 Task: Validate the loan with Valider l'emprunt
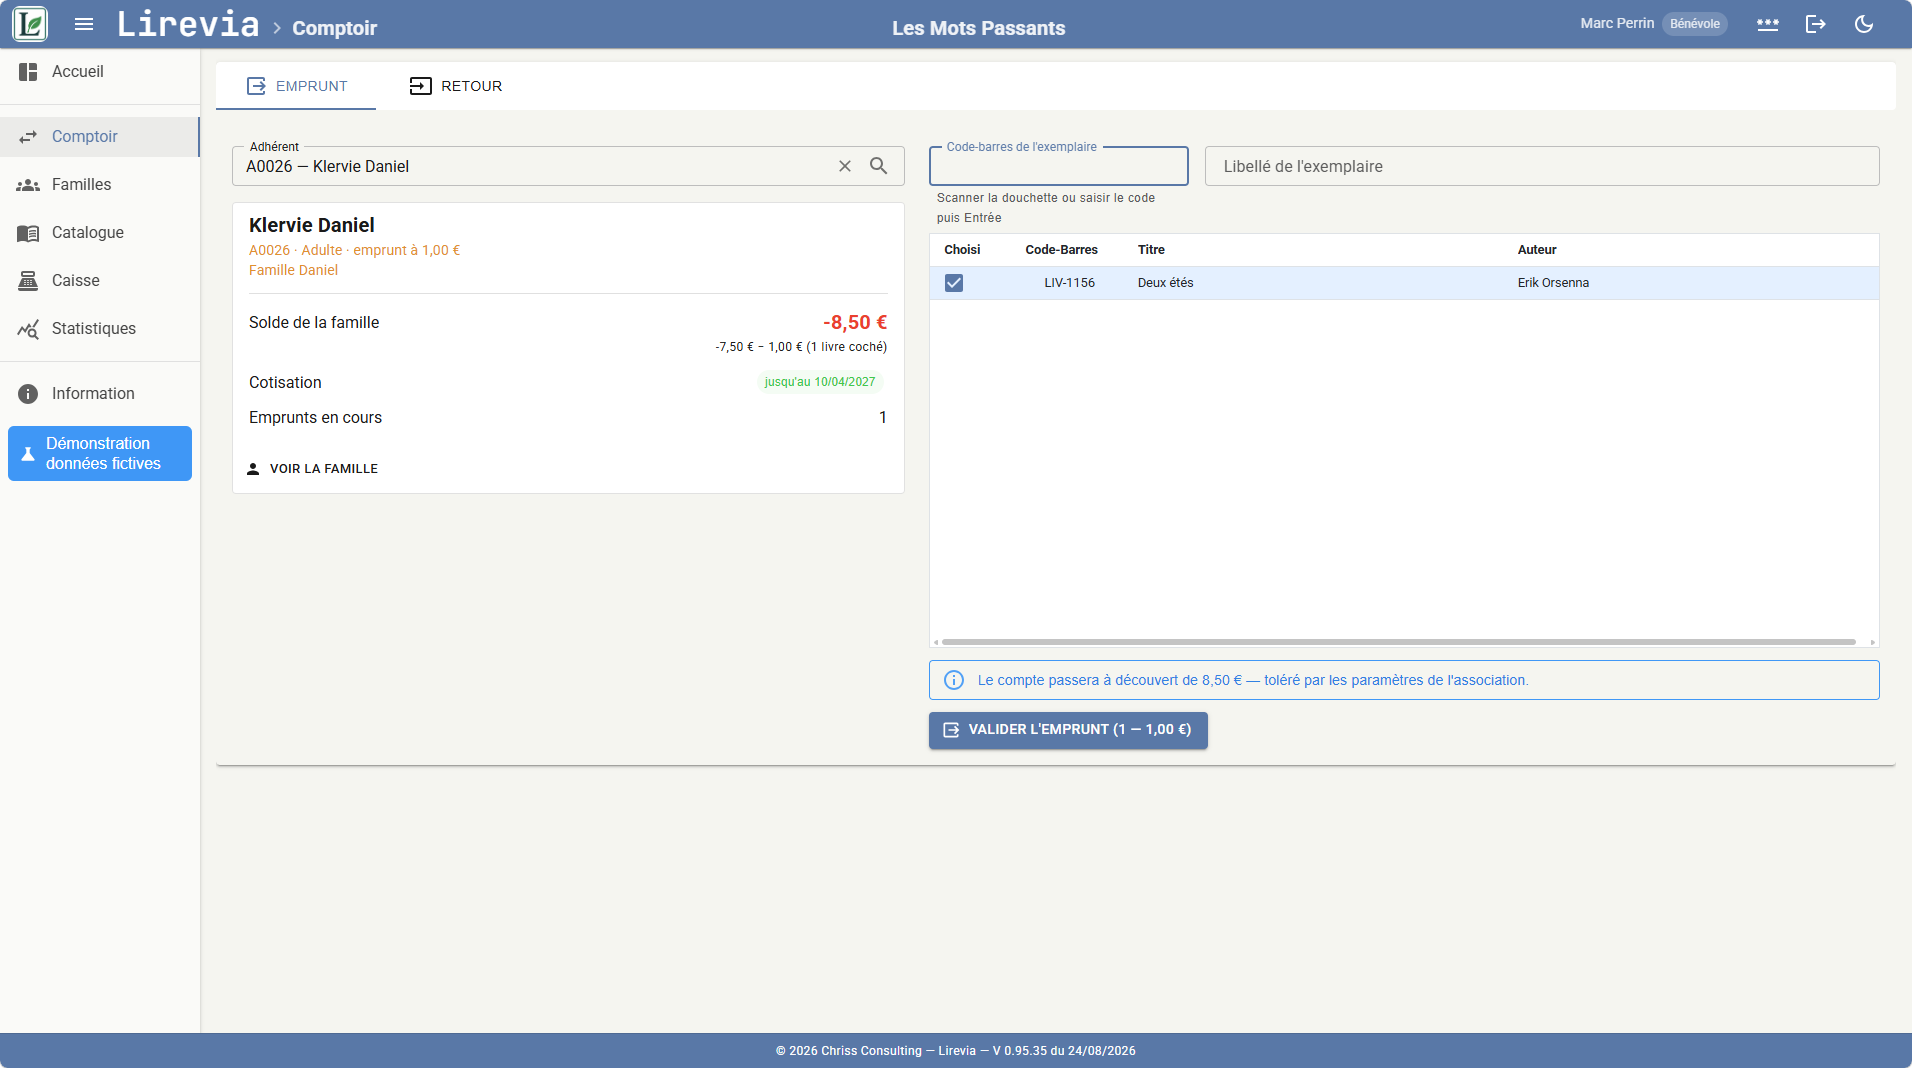click(1068, 730)
